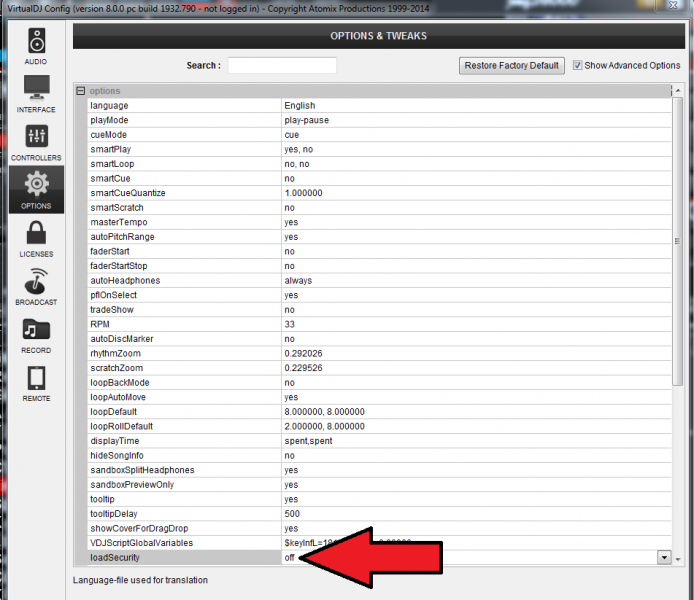
Task: Select the cueMode option row
Action: click(379, 135)
